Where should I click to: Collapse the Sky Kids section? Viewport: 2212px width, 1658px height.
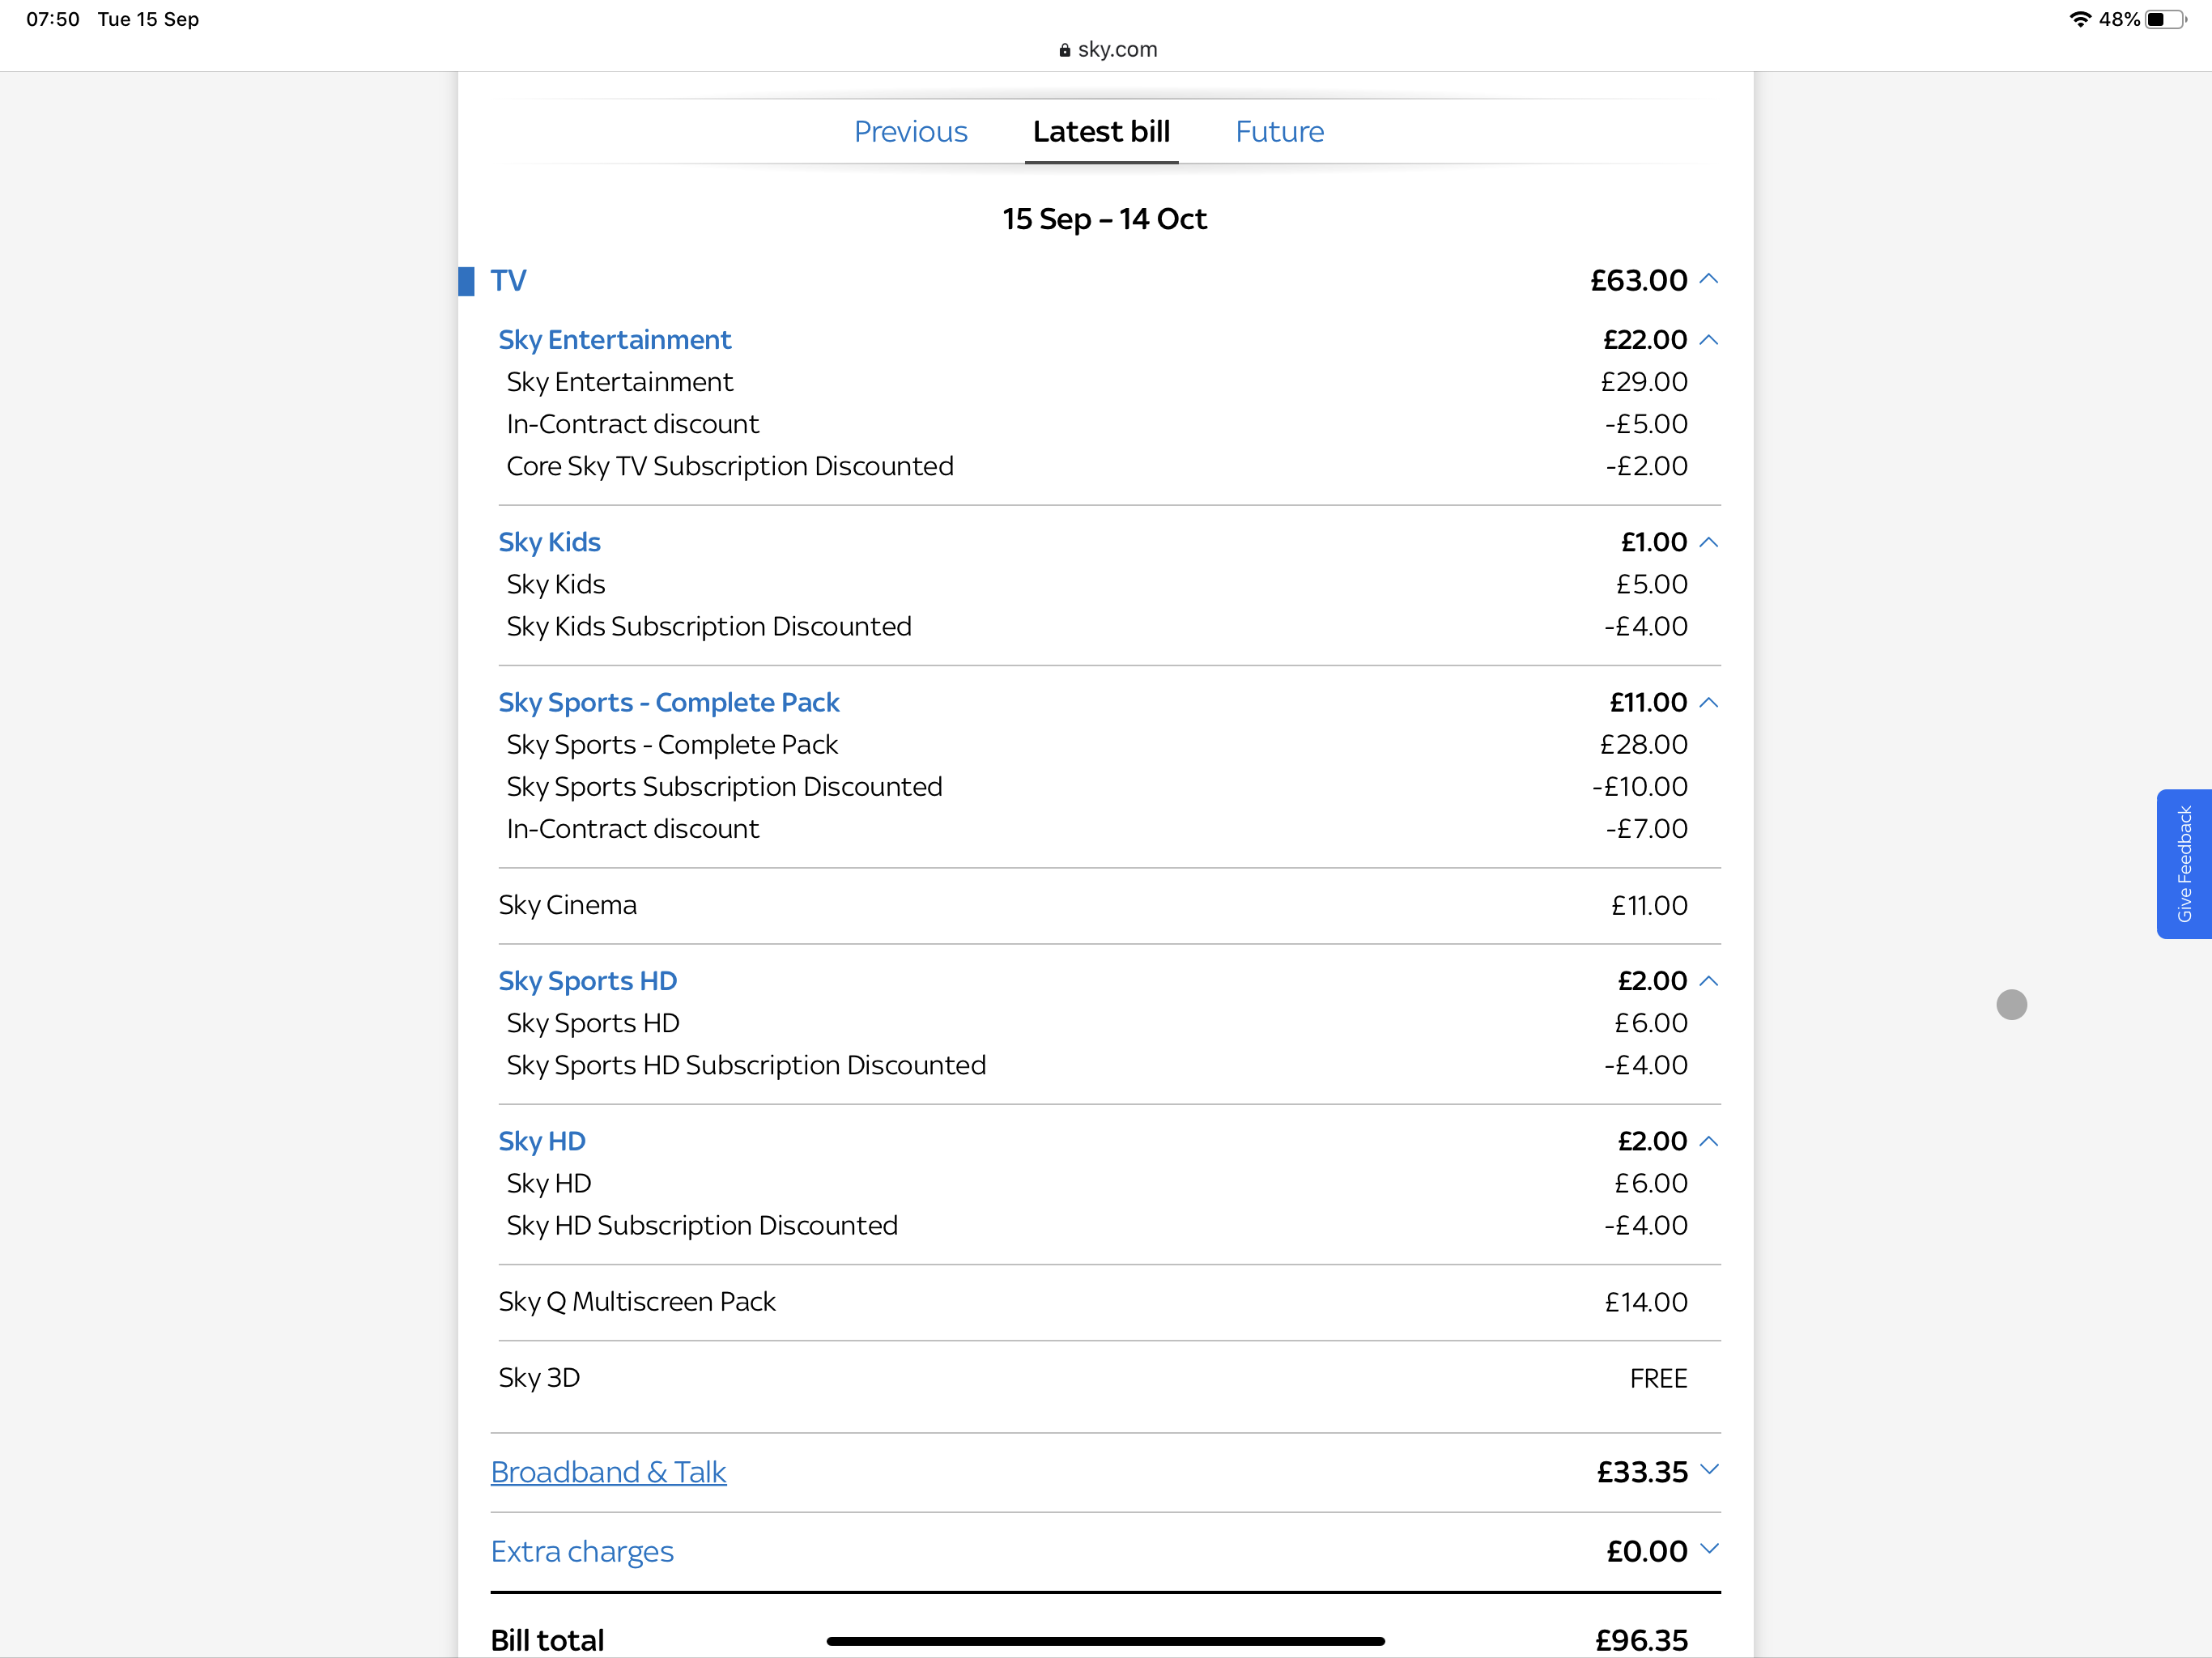1710,542
